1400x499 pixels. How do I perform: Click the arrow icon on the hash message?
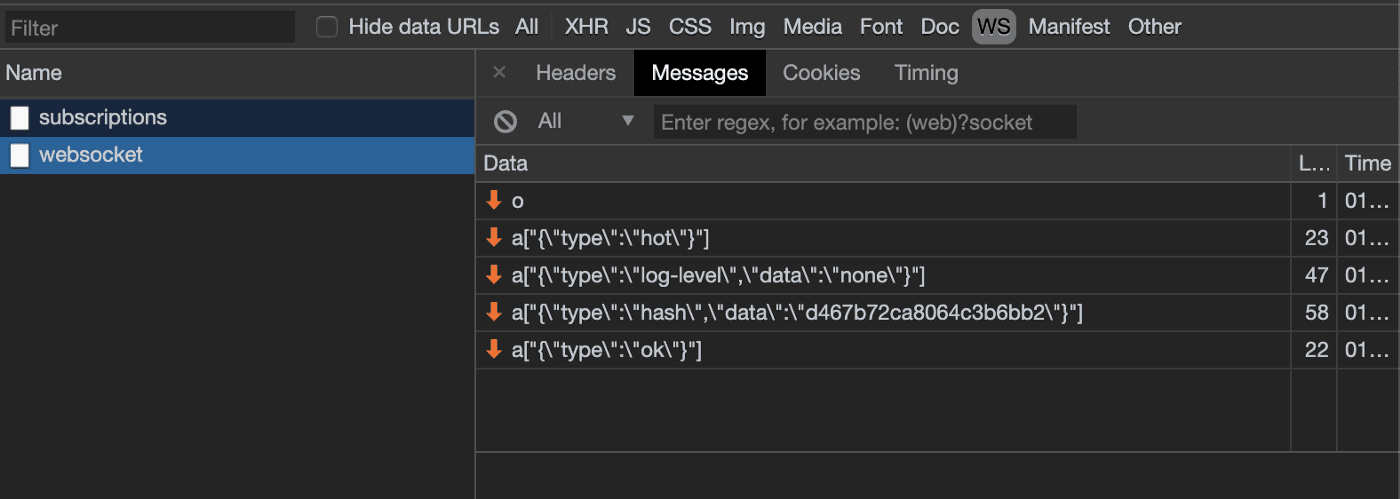coord(493,313)
